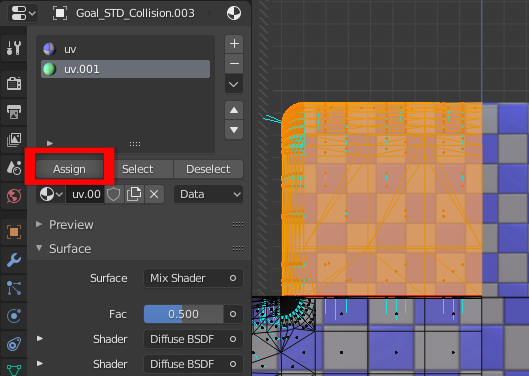Click the Surface panel drag grip
The image size is (529, 376).
[238, 249]
